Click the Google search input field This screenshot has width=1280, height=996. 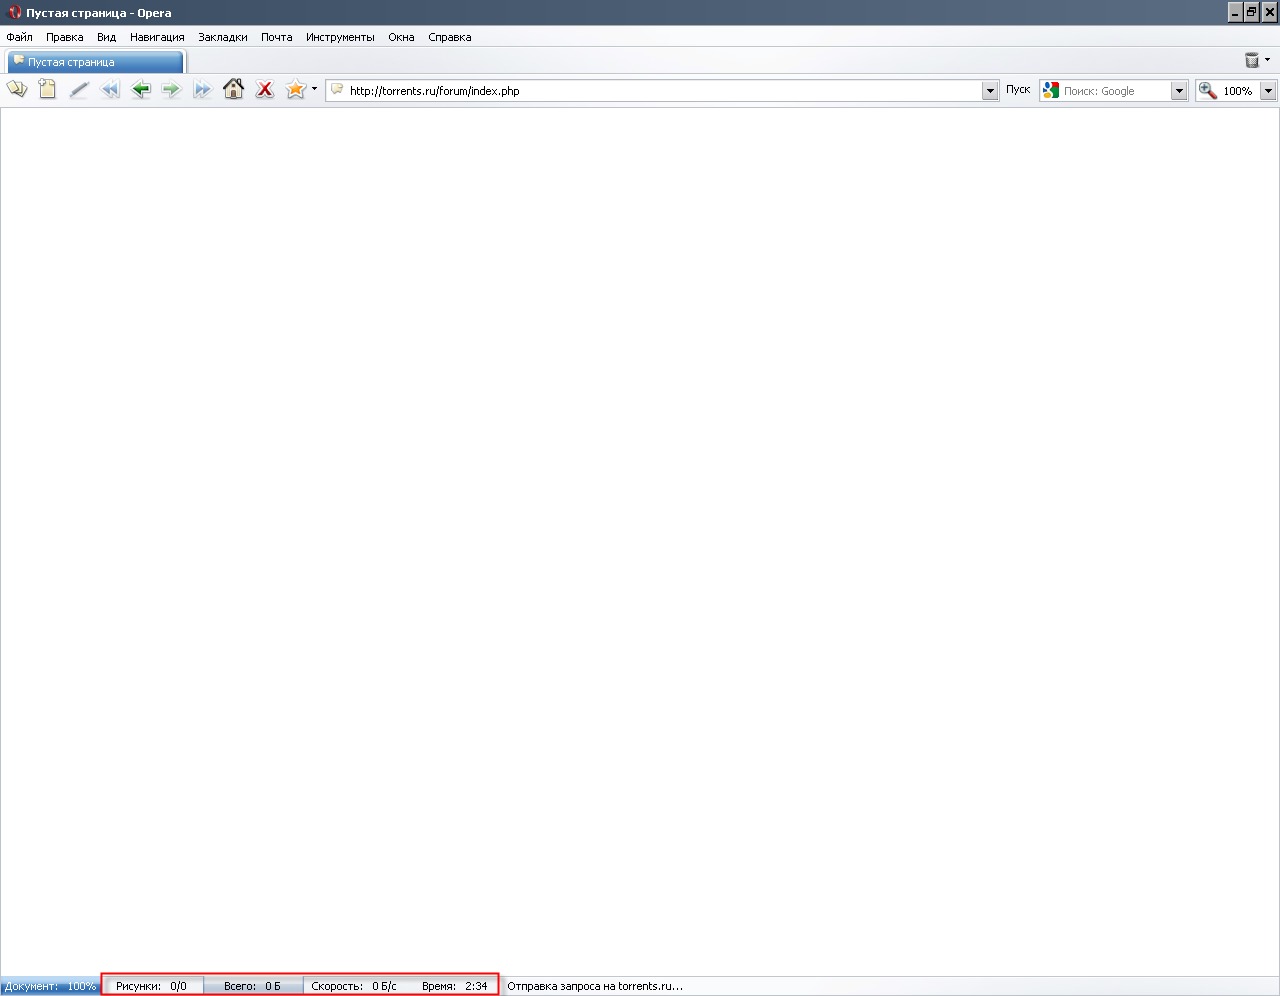1113,91
